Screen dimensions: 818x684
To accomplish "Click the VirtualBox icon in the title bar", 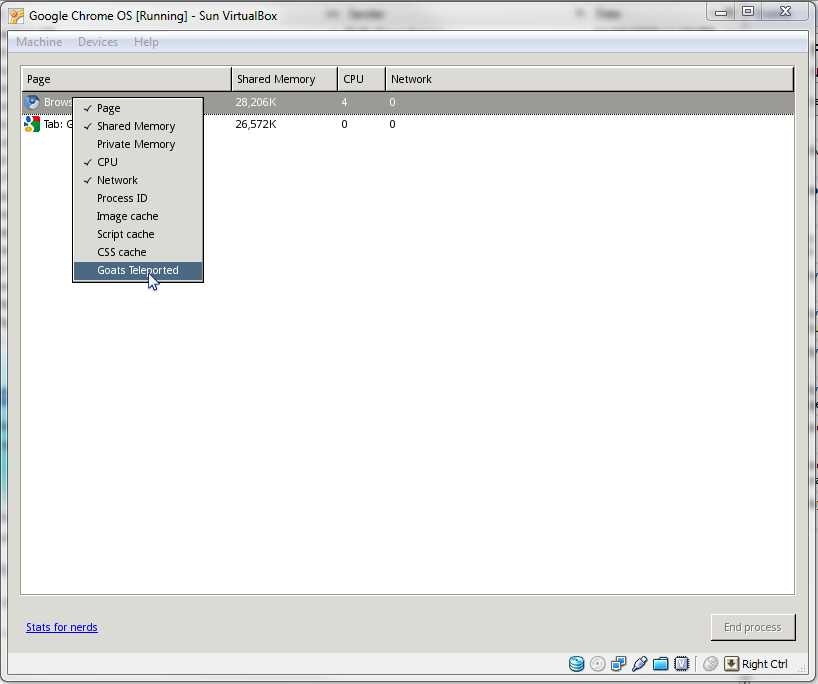I will coord(16,16).
